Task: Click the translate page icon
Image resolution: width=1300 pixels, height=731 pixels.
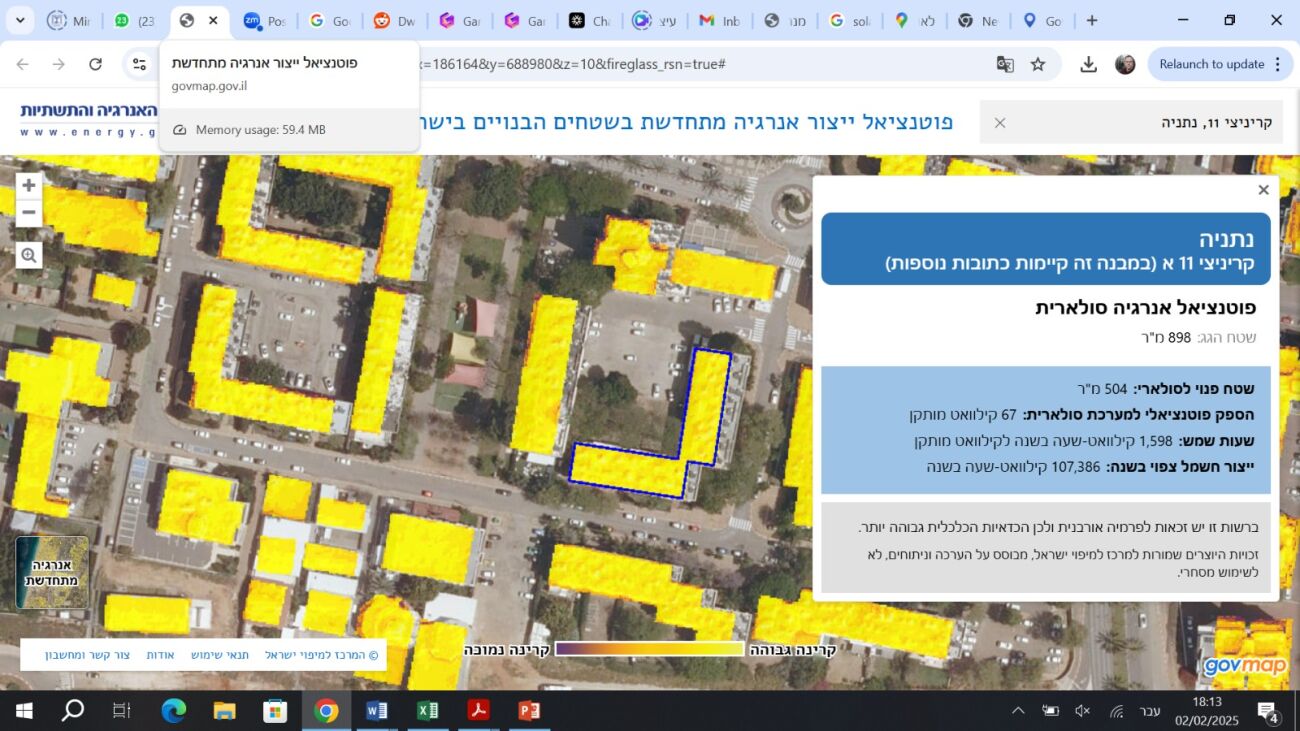Action: pyautogui.click(x=1005, y=64)
